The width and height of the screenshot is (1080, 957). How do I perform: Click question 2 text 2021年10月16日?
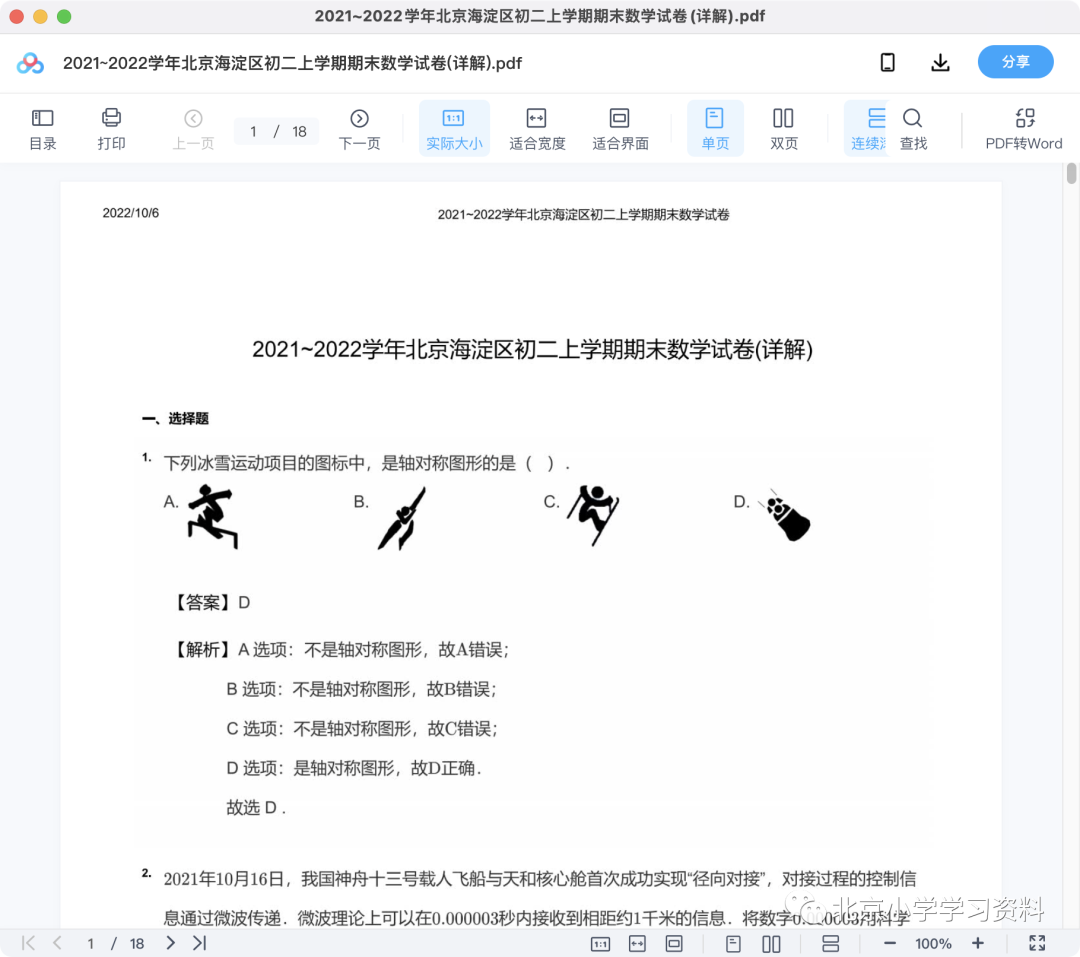point(539,878)
